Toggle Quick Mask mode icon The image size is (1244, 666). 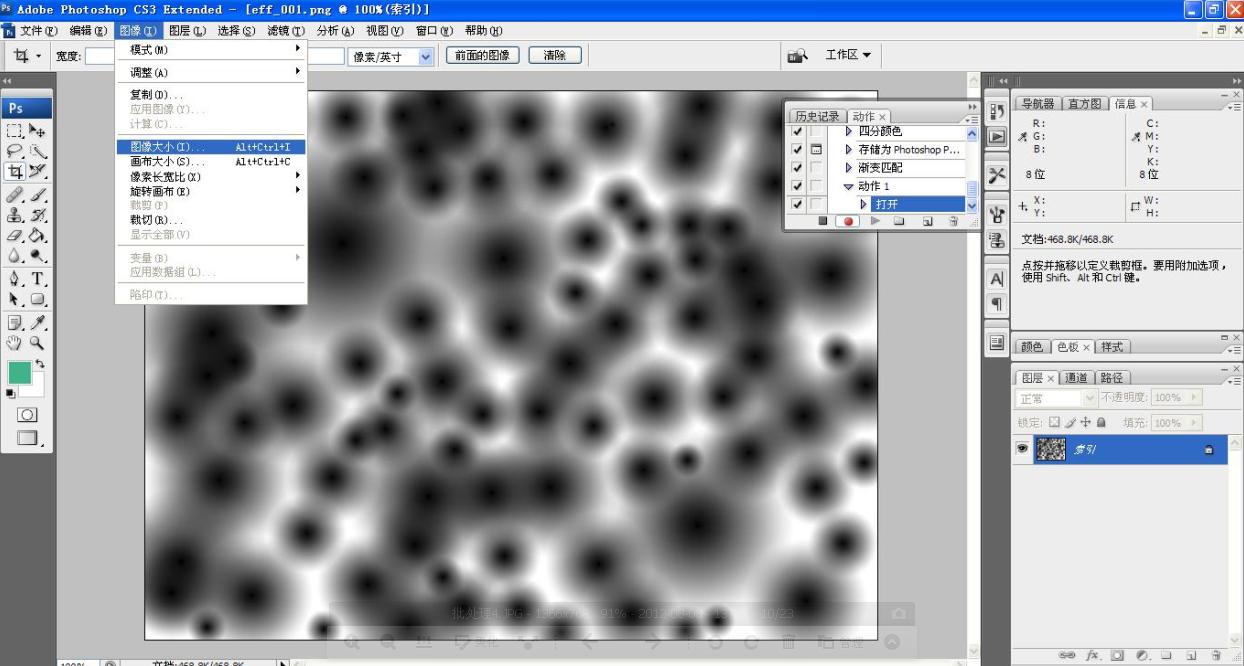[x=27, y=413]
